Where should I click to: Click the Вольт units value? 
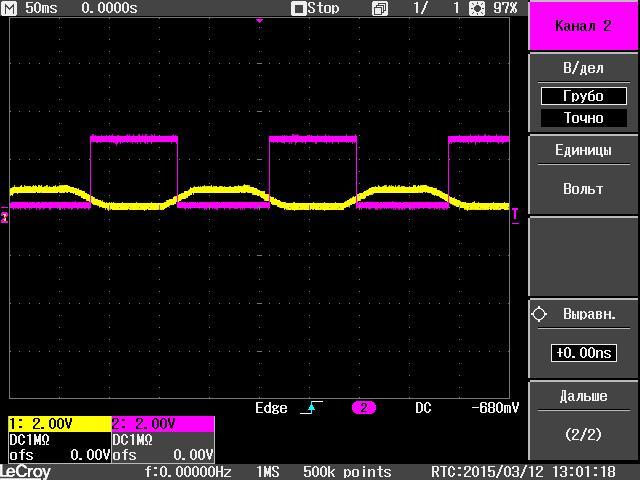pyautogui.click(x=583, y=189)
